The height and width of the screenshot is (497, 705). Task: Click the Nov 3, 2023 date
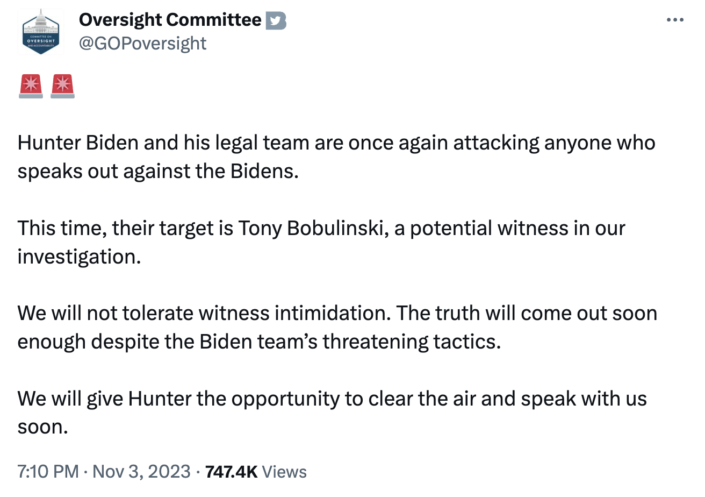coord(142,472)
